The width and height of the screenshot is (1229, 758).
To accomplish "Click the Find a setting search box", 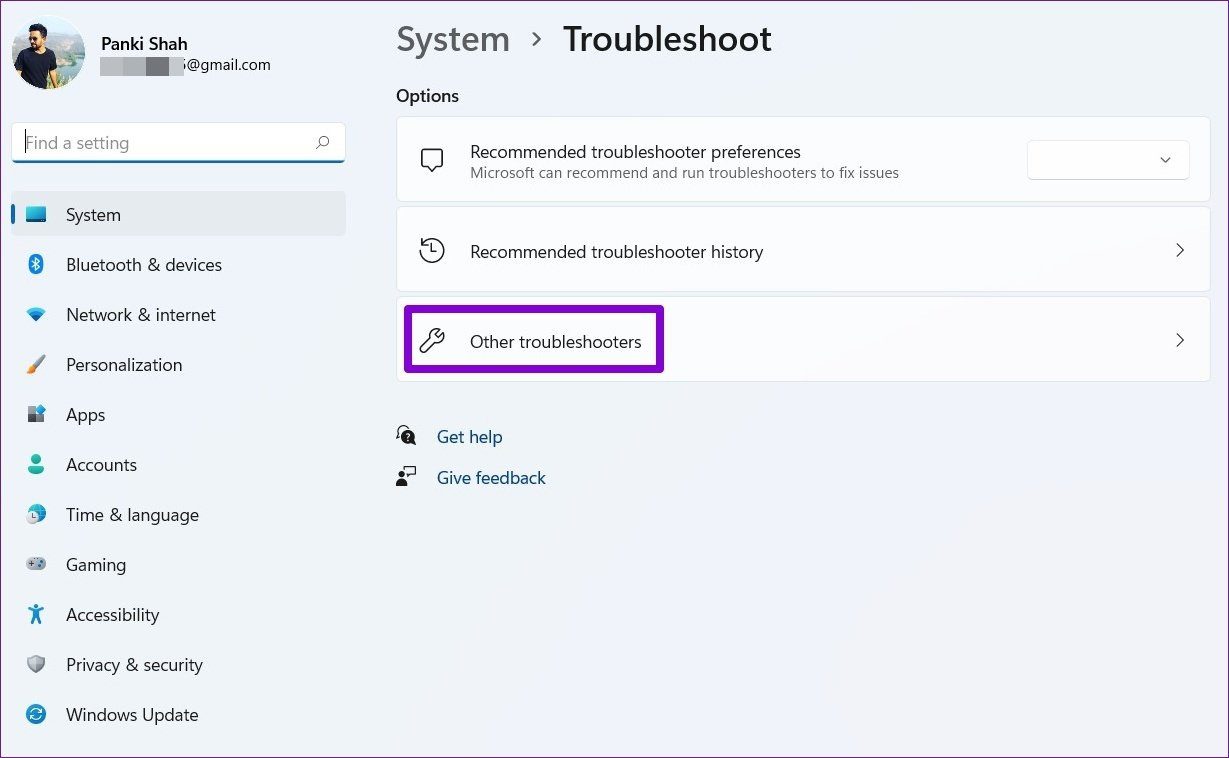I will [178, 143].
